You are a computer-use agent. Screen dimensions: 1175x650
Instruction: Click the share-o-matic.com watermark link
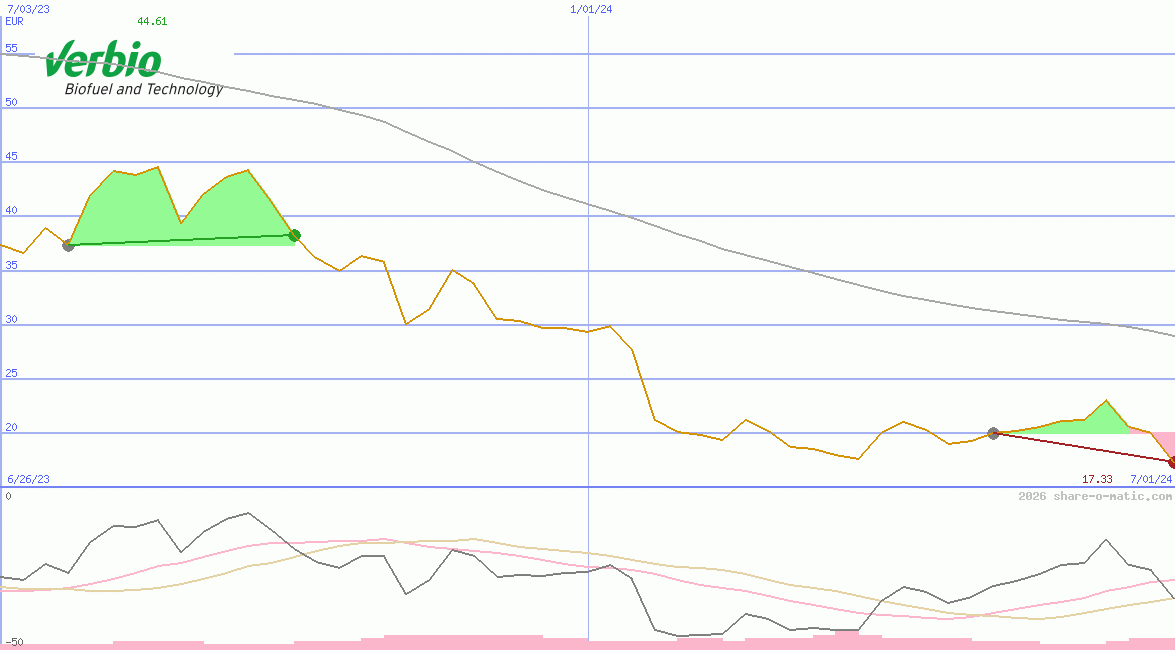[1095, 496]
